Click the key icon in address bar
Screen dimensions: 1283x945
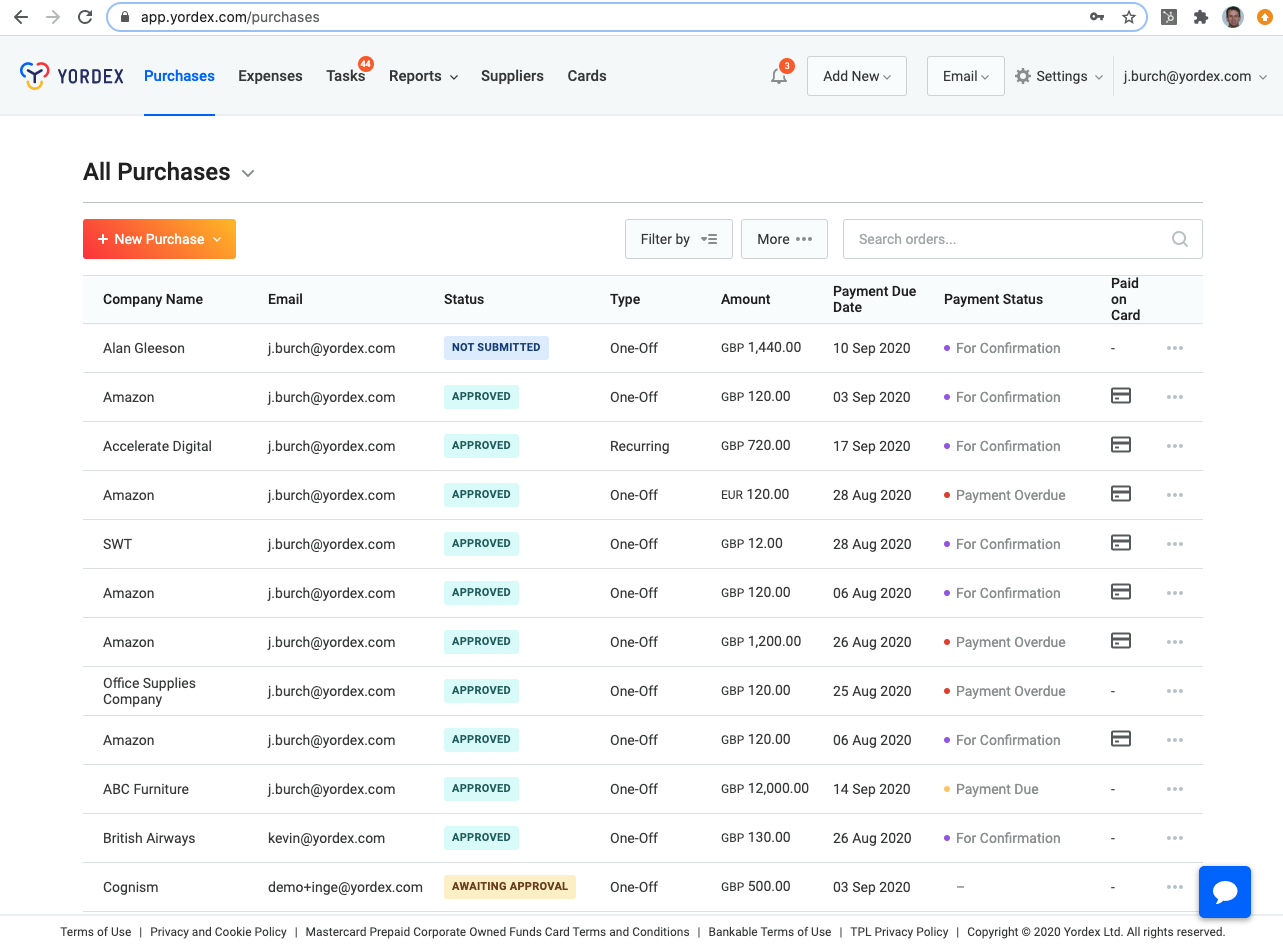tap(1097, 17)
